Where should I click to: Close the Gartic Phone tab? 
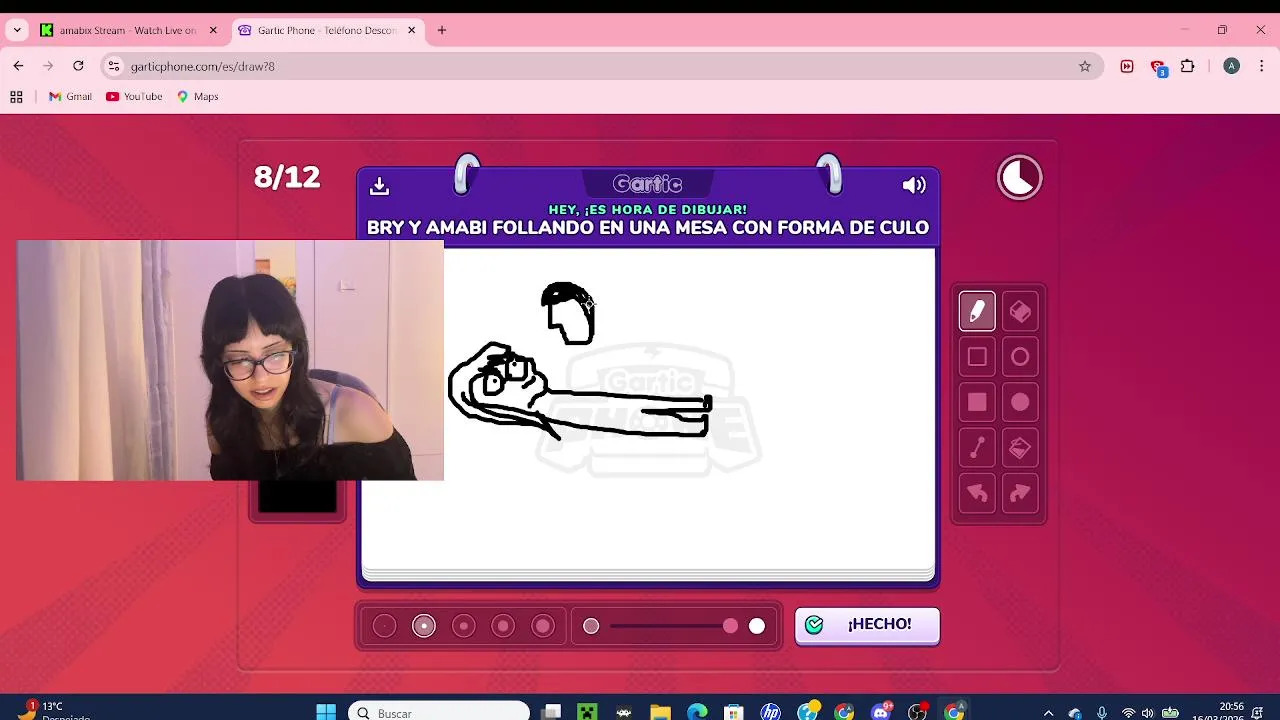click(411, 30)
